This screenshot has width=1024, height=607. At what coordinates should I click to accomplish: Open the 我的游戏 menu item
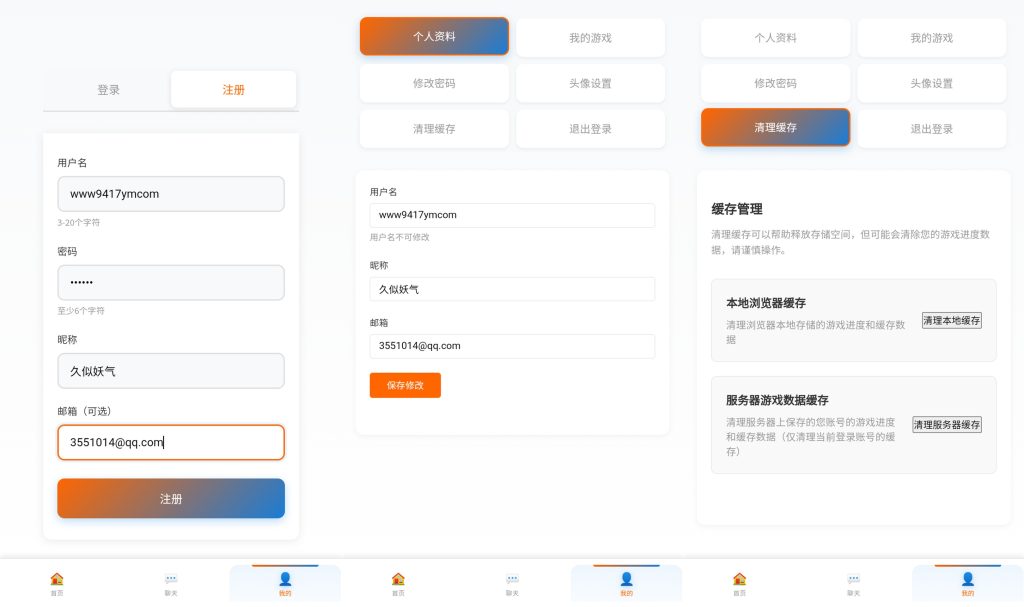click(590, 37)
